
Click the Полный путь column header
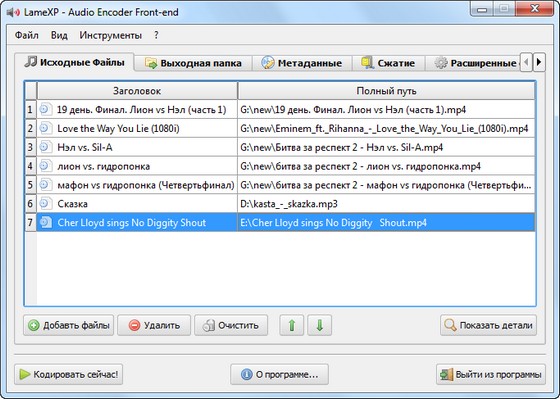pyautogui.click(x=386, y=91)
